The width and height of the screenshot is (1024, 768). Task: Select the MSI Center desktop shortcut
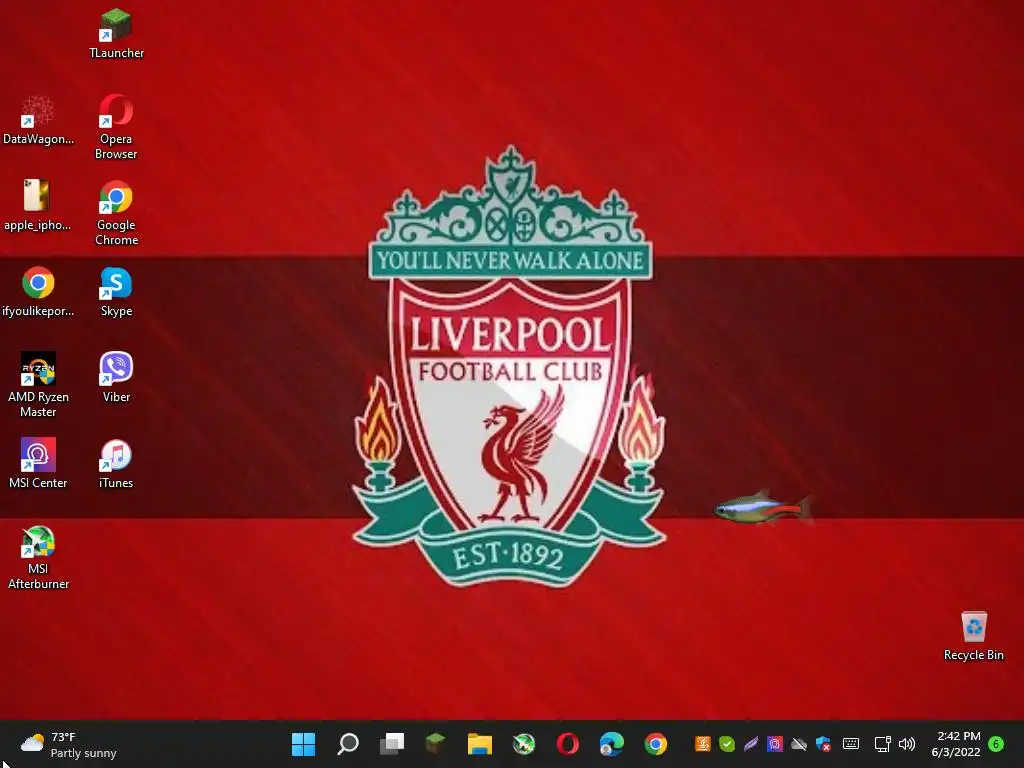(x=38, y=464)
